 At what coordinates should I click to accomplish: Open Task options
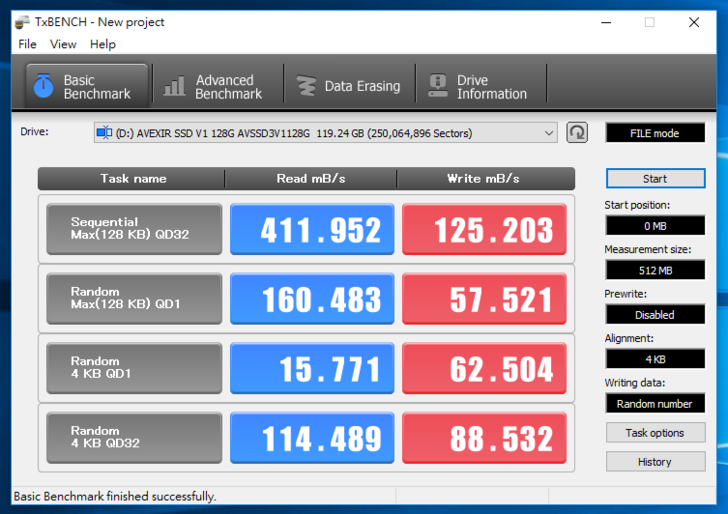click(x=655, y=433)
